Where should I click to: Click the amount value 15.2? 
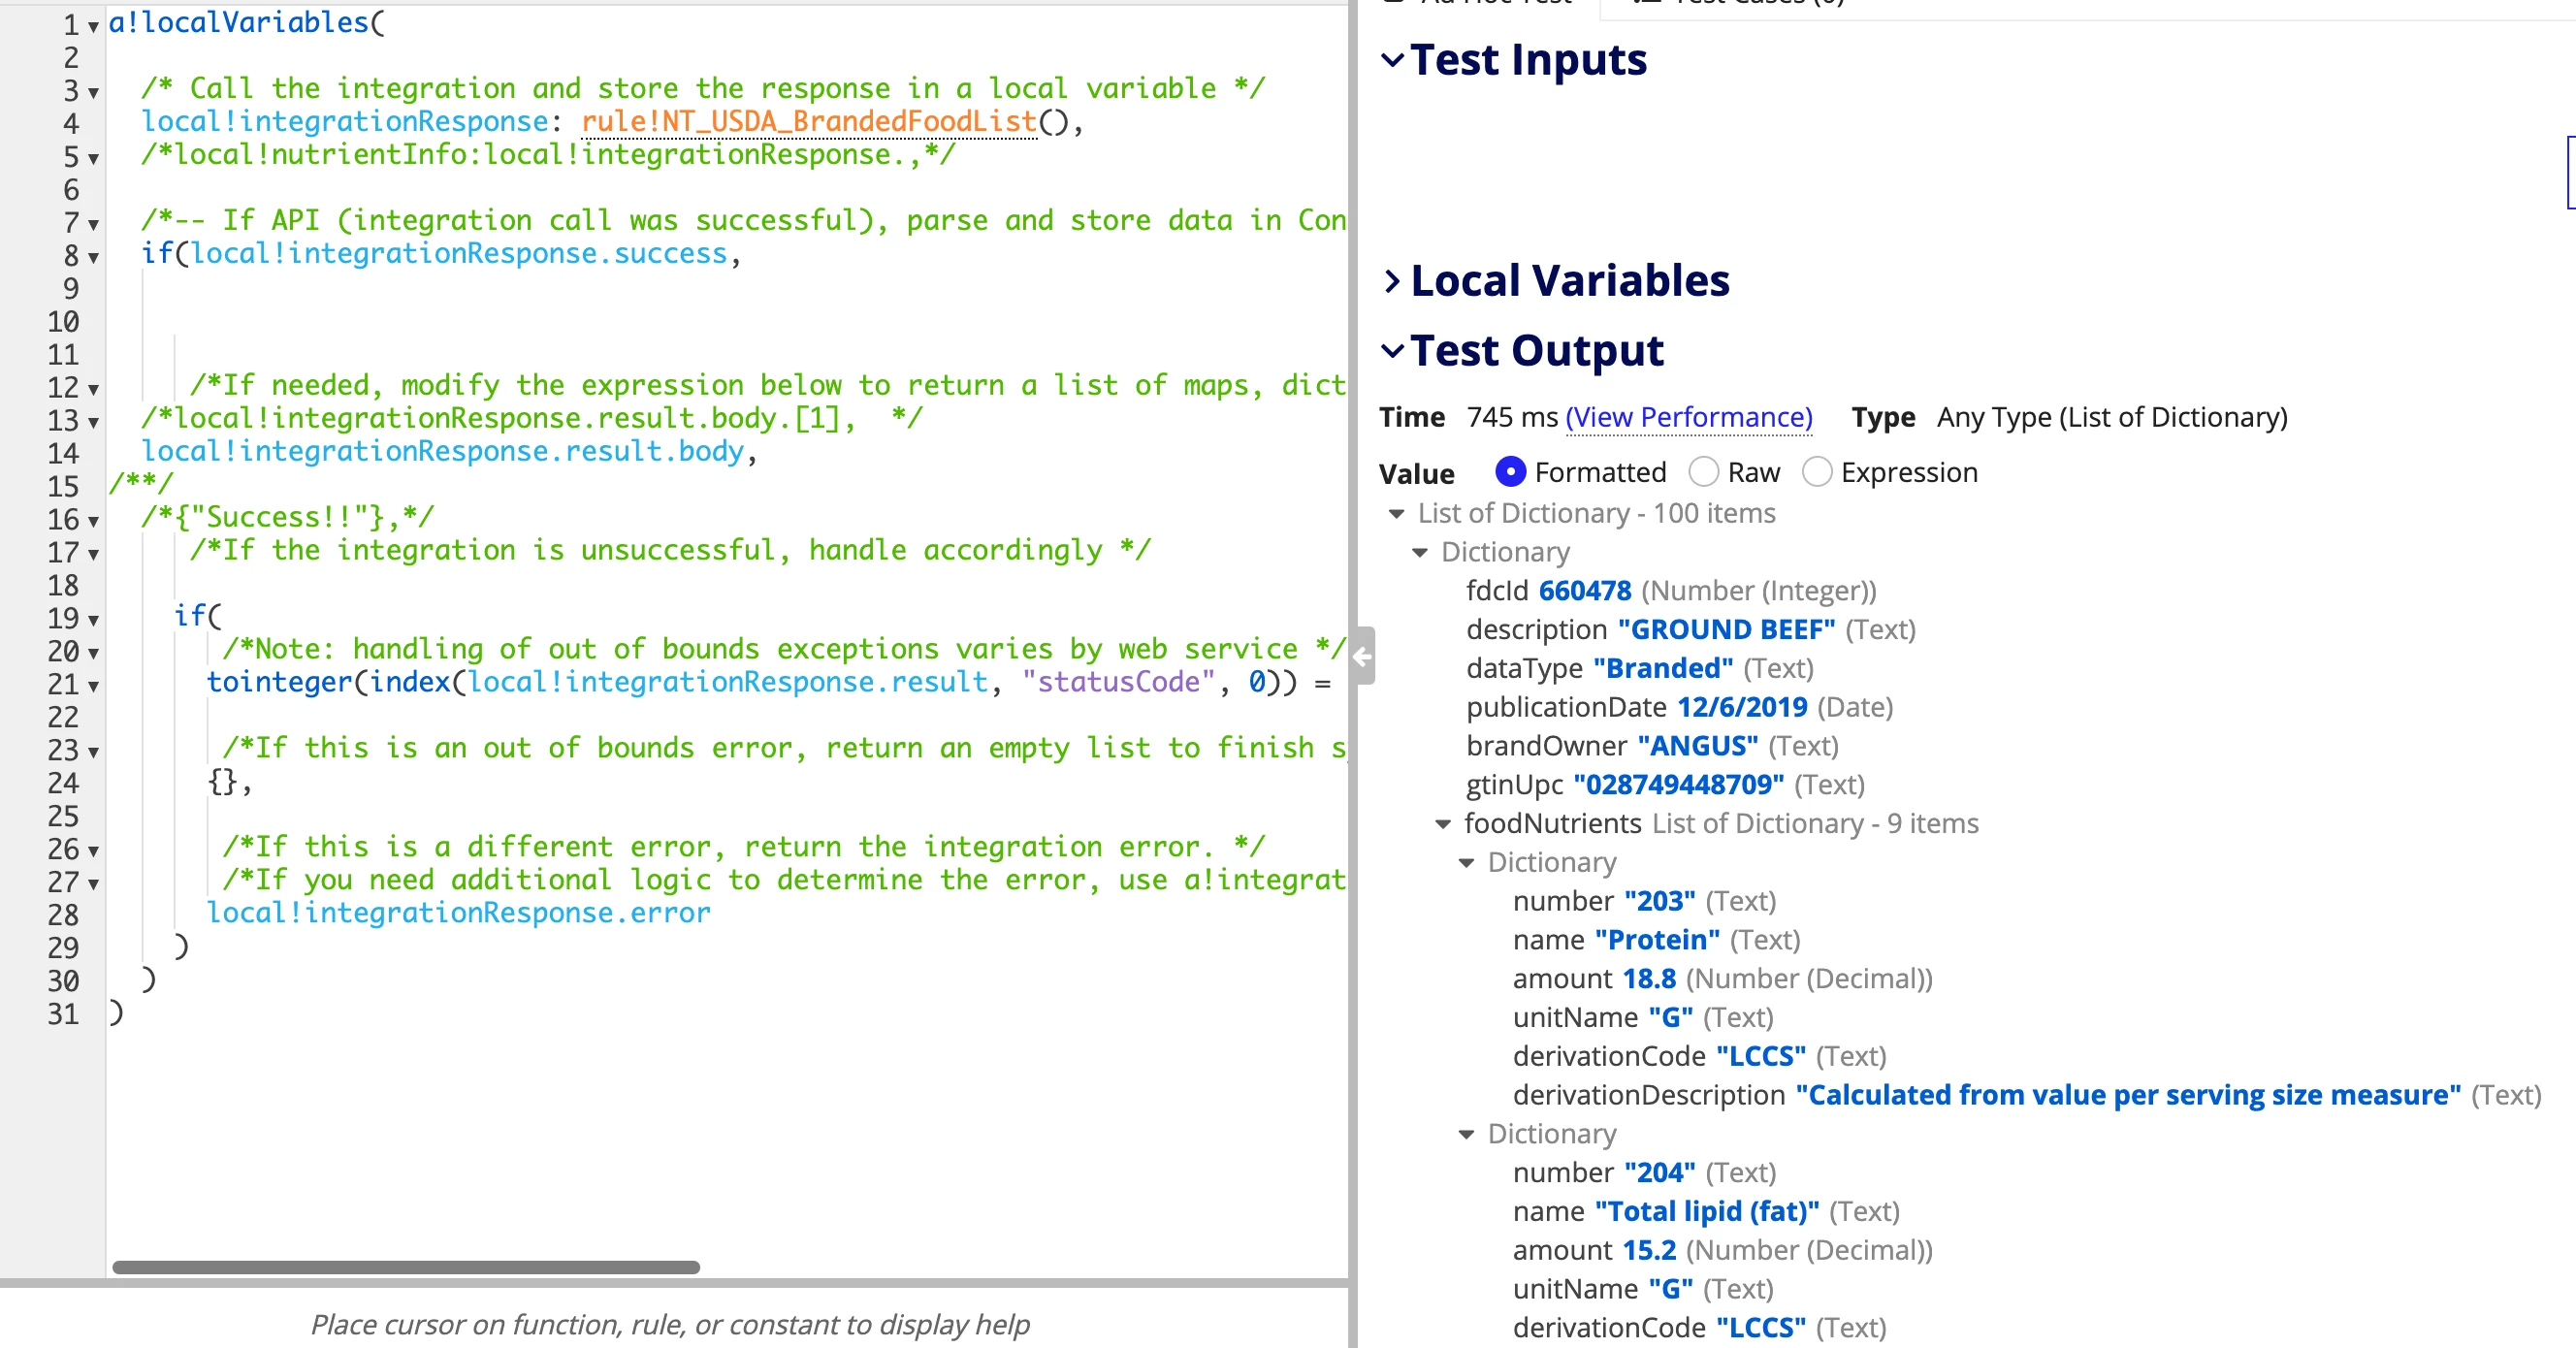pos(1649,1251)
